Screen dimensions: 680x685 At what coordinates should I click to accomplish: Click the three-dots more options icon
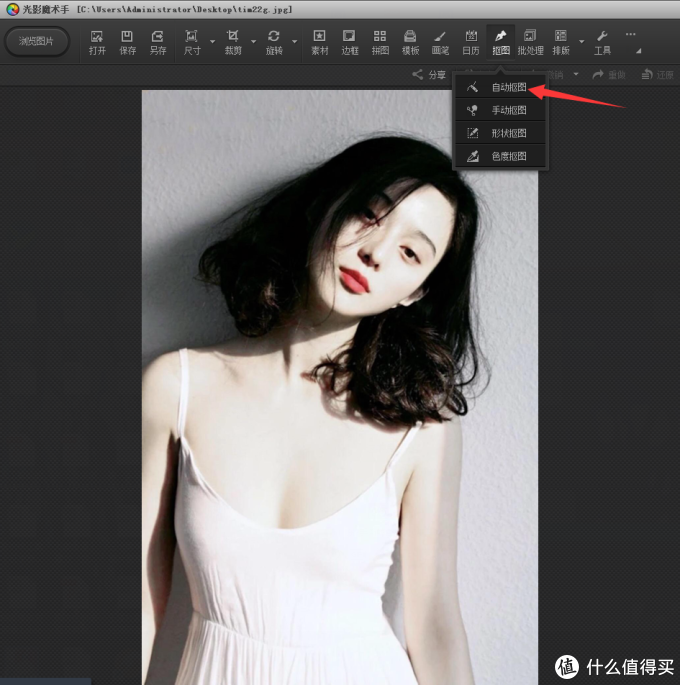click(x=630, y=34)
